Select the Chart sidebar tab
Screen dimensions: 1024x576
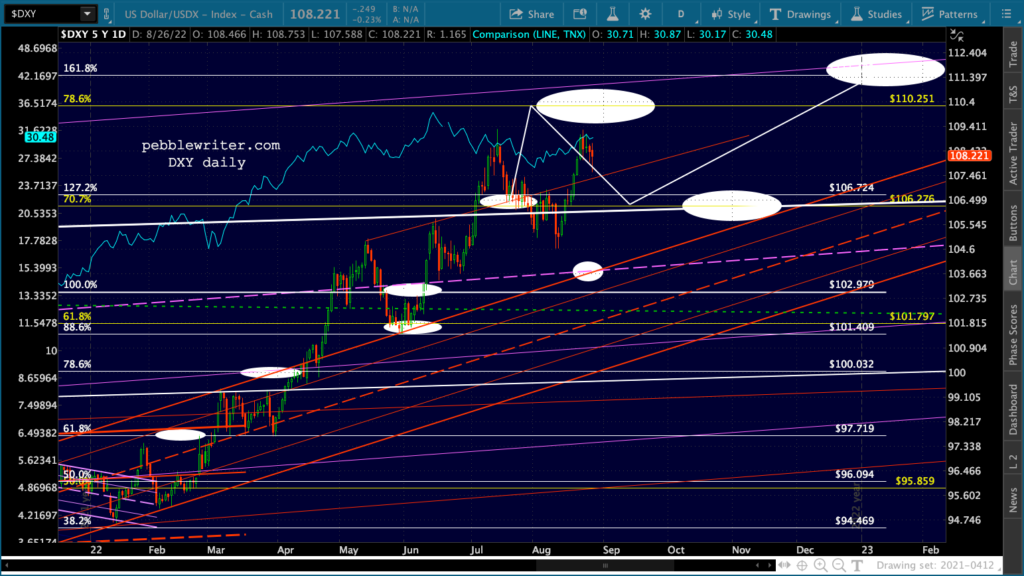point(1013,272)
